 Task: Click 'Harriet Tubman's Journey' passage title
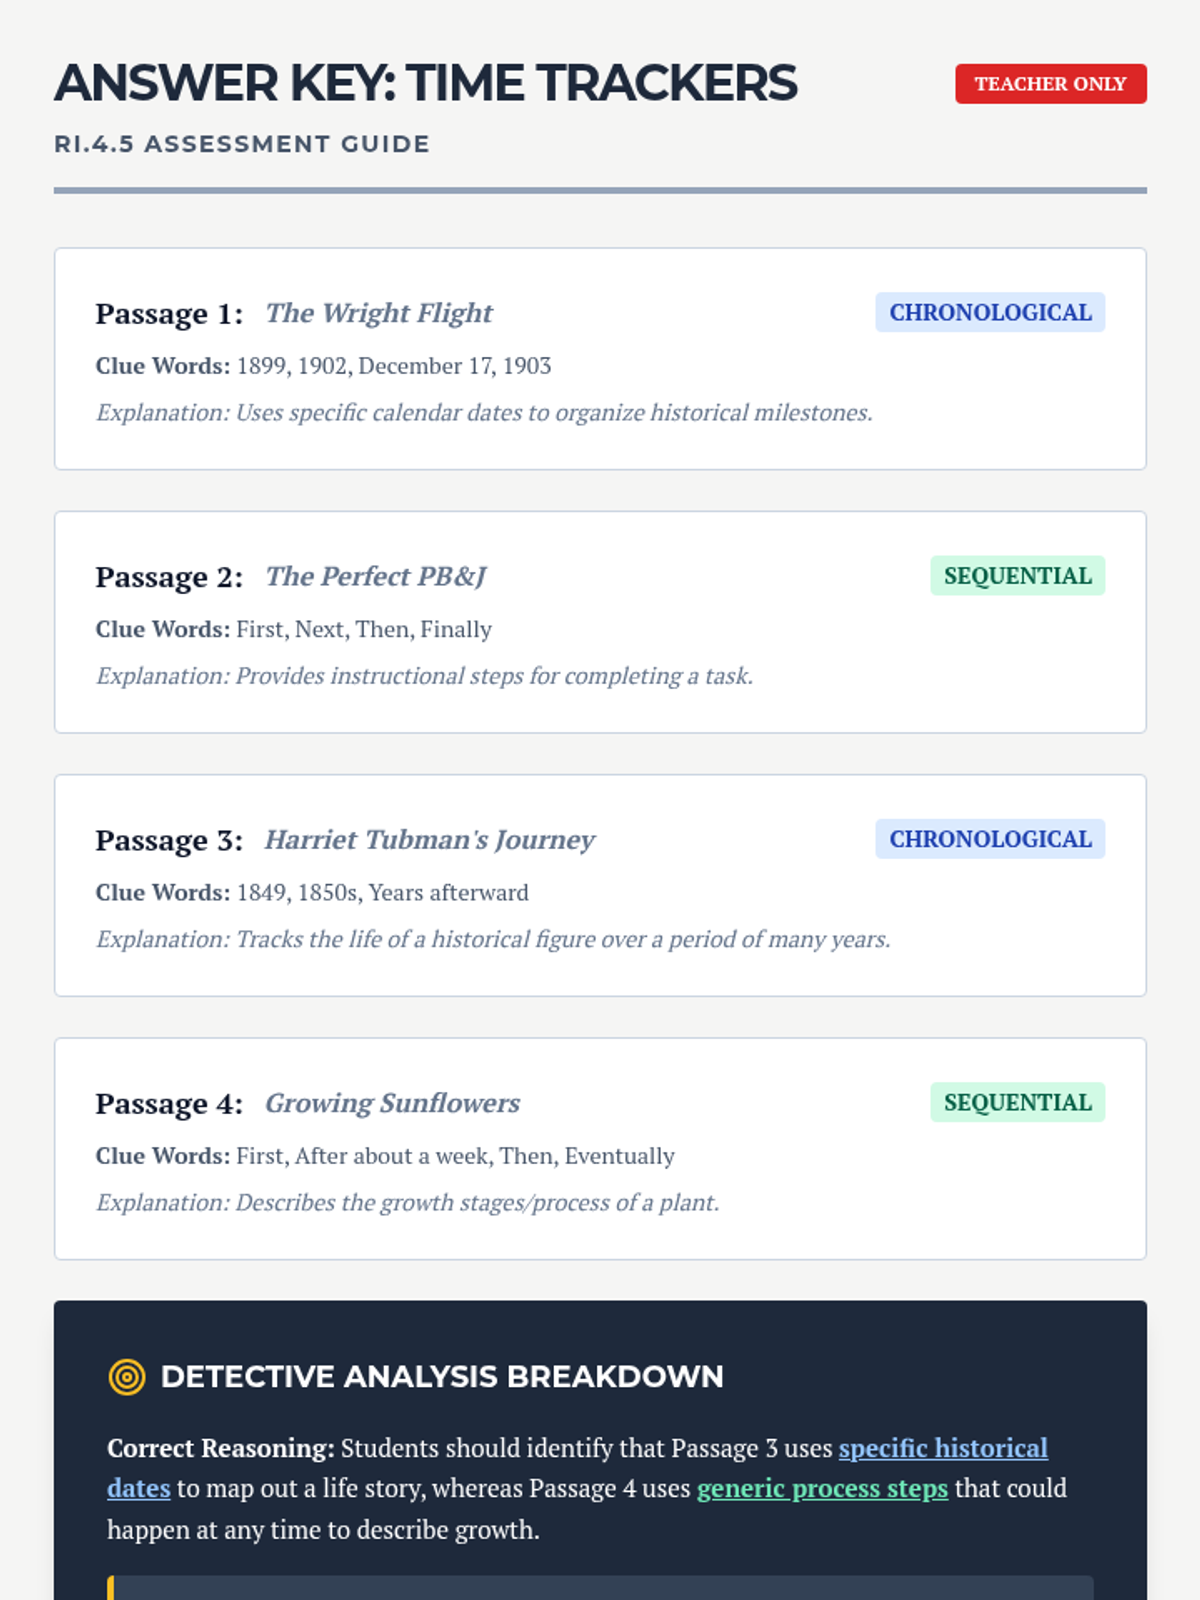pyautogui.click(x=429, y=840)
